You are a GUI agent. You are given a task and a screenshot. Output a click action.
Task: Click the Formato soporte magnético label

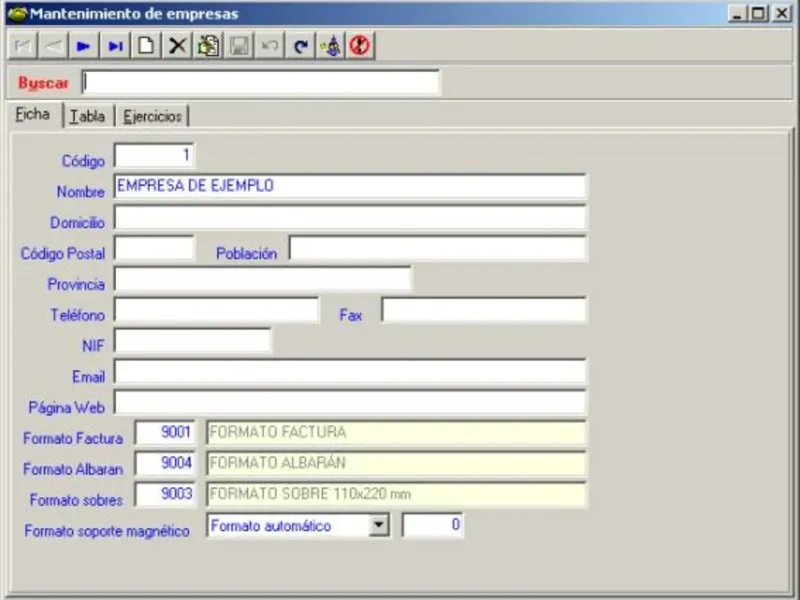click(x=107, y=531)
